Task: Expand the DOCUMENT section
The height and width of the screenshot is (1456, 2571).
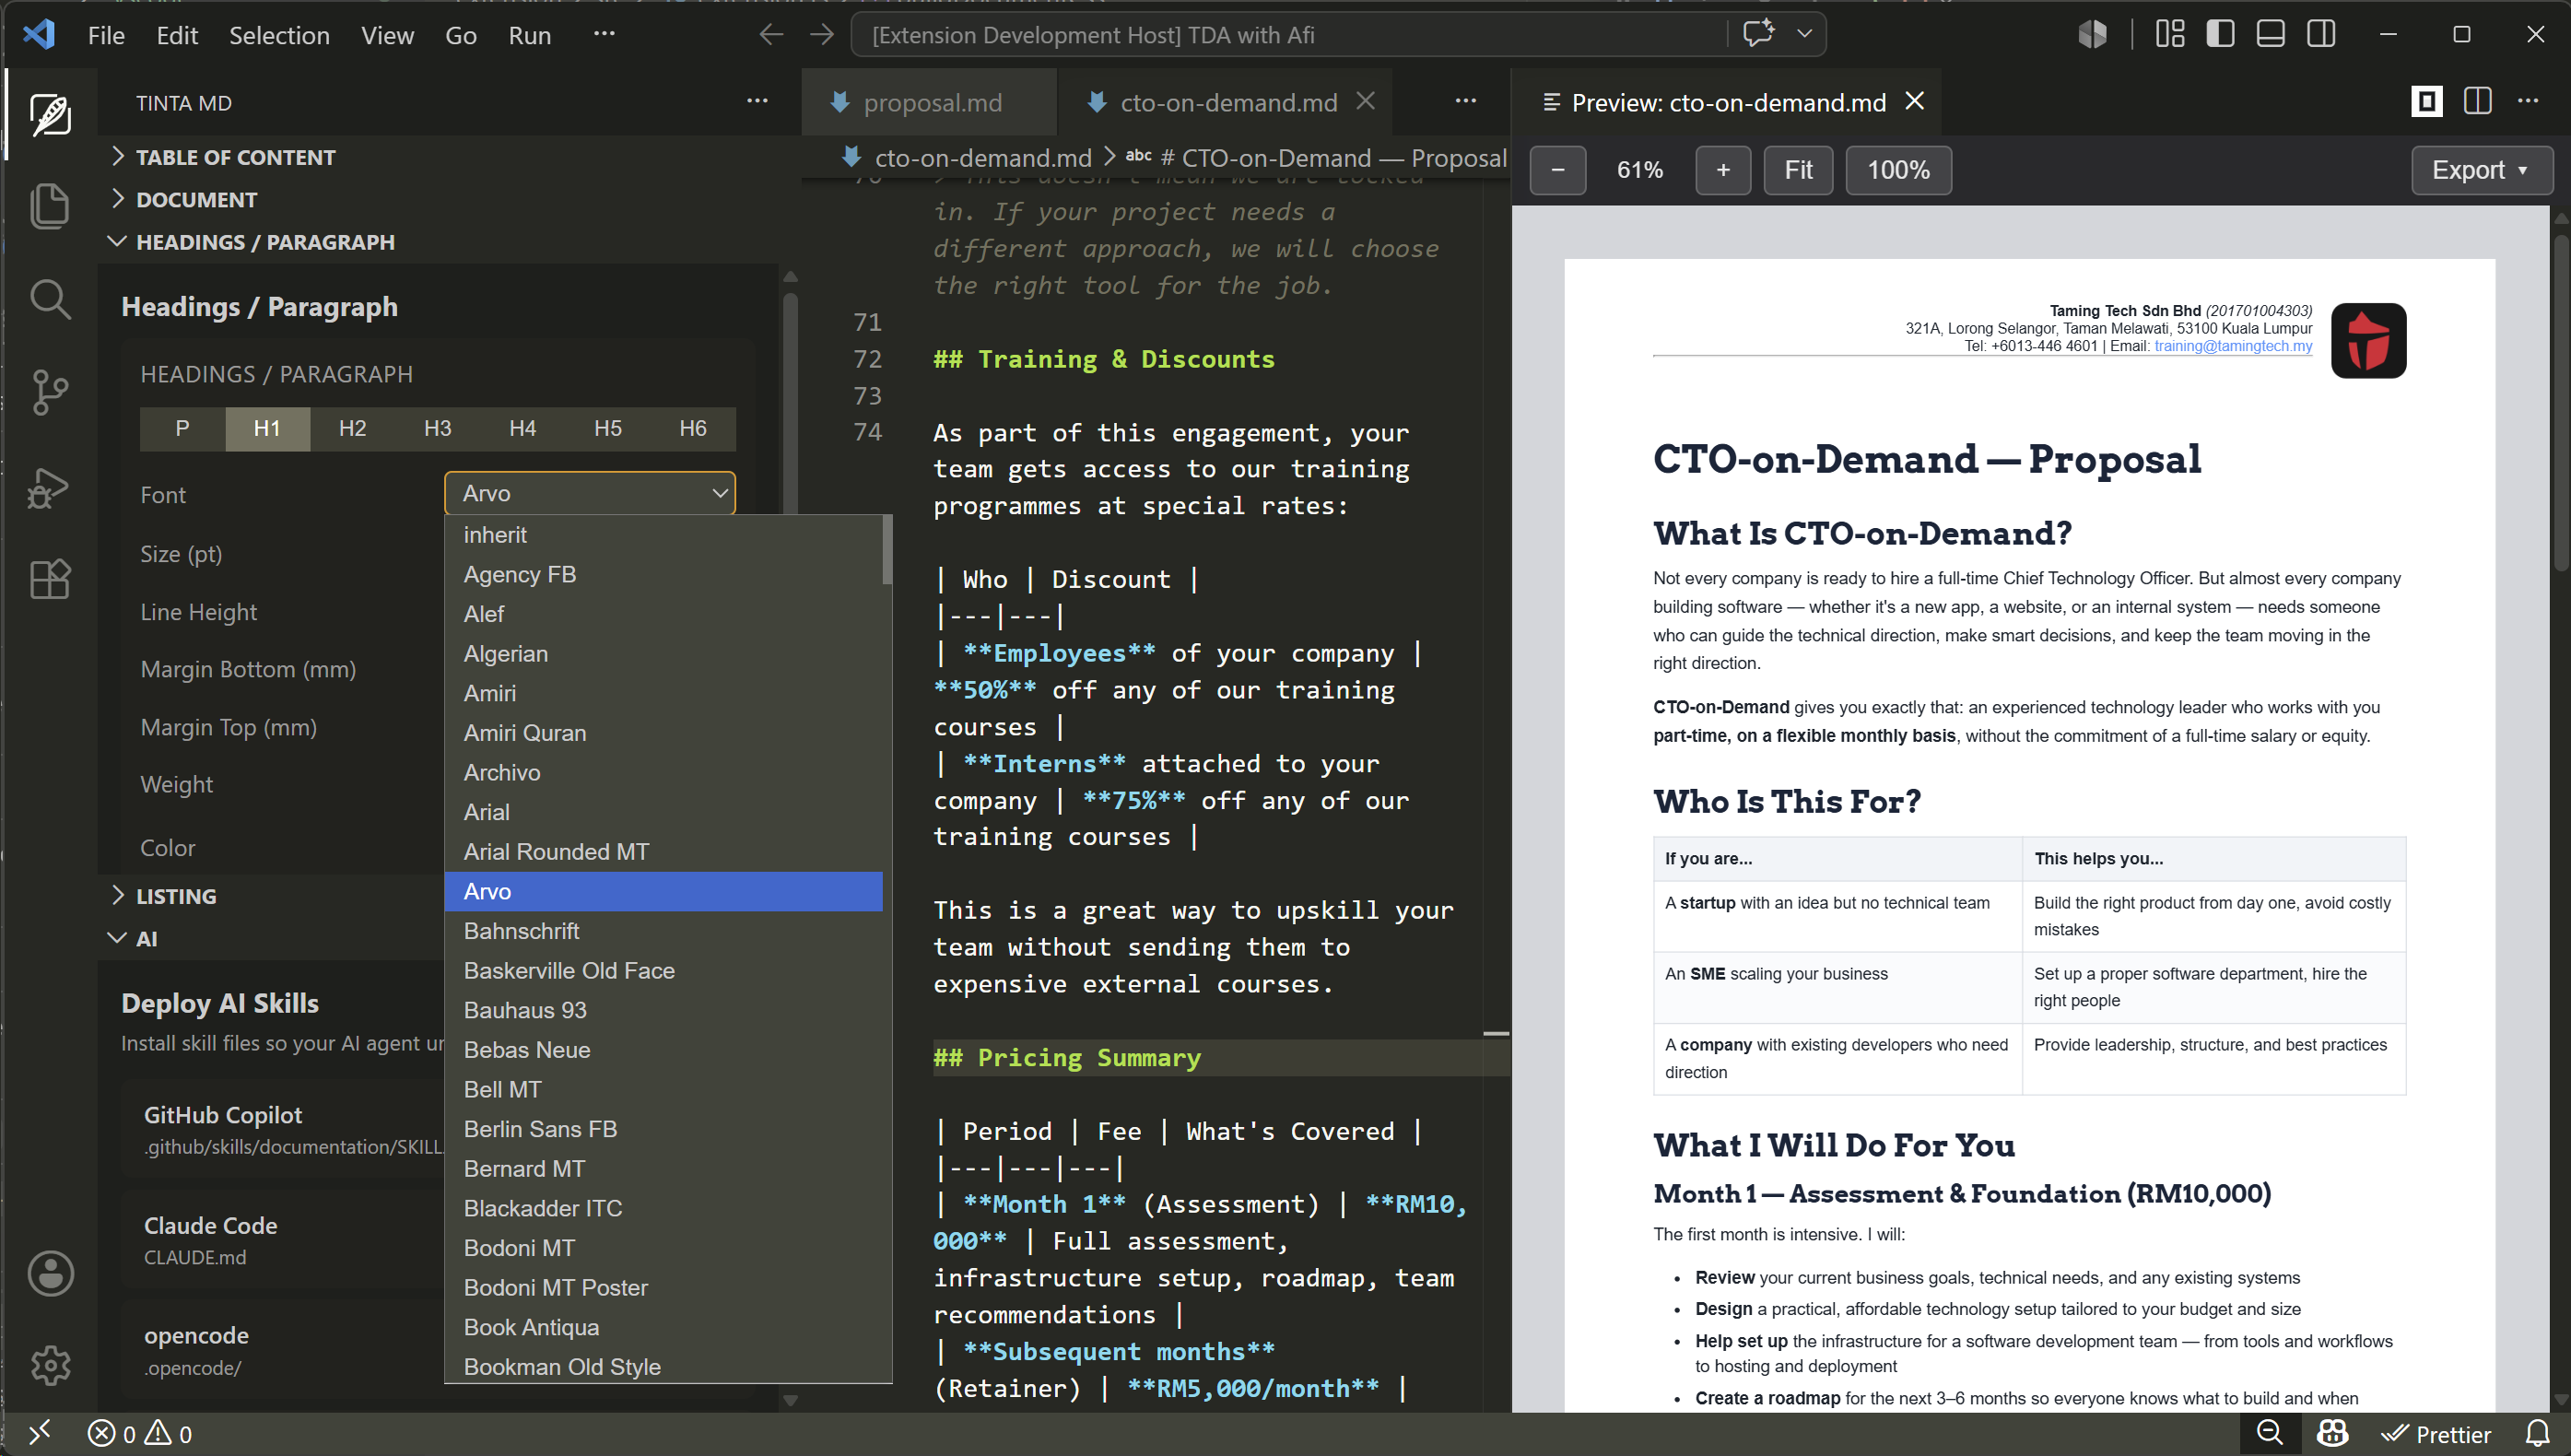Action: click(196, 199)
